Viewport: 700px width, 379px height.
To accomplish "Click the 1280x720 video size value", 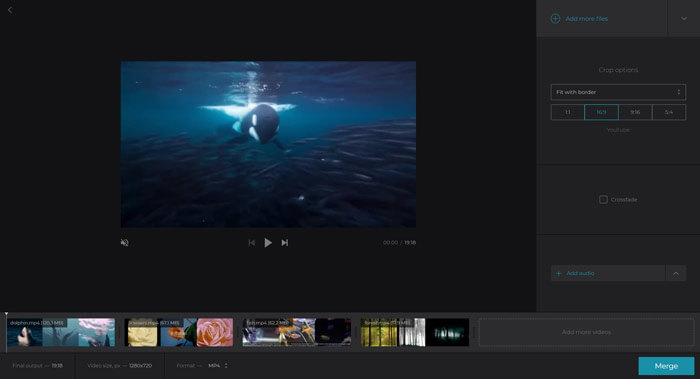I will point(140,366).
